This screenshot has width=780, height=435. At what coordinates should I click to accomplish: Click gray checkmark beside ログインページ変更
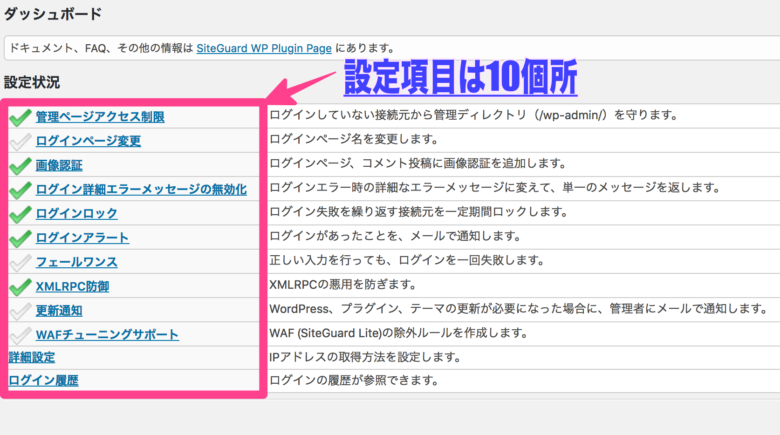point(20,142)
